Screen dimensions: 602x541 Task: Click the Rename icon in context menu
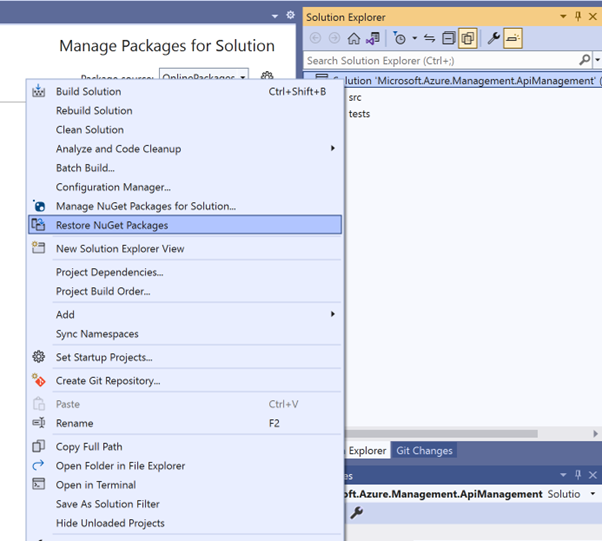(x=38, y=423)
